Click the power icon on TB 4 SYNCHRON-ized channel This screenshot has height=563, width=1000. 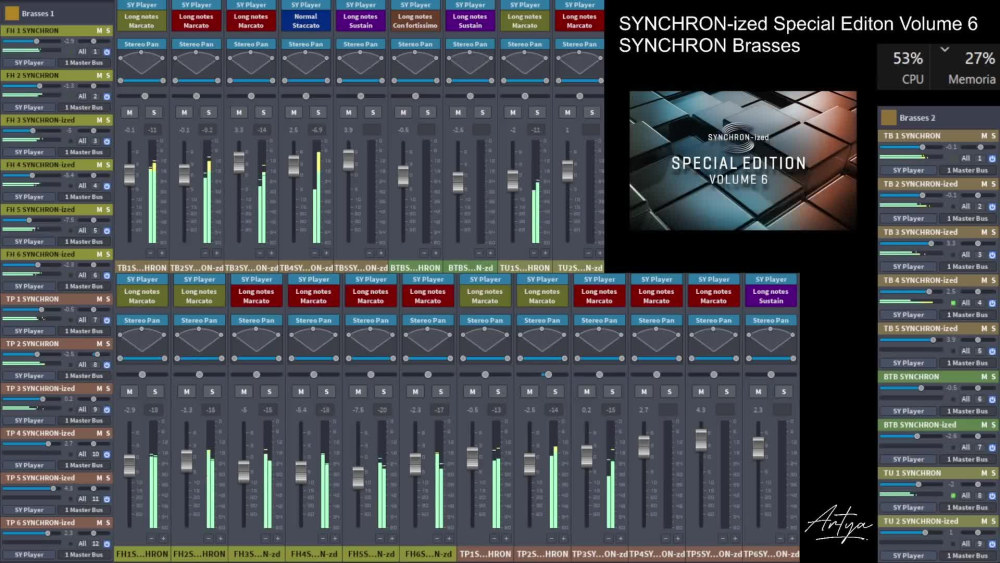pos(992,303)
